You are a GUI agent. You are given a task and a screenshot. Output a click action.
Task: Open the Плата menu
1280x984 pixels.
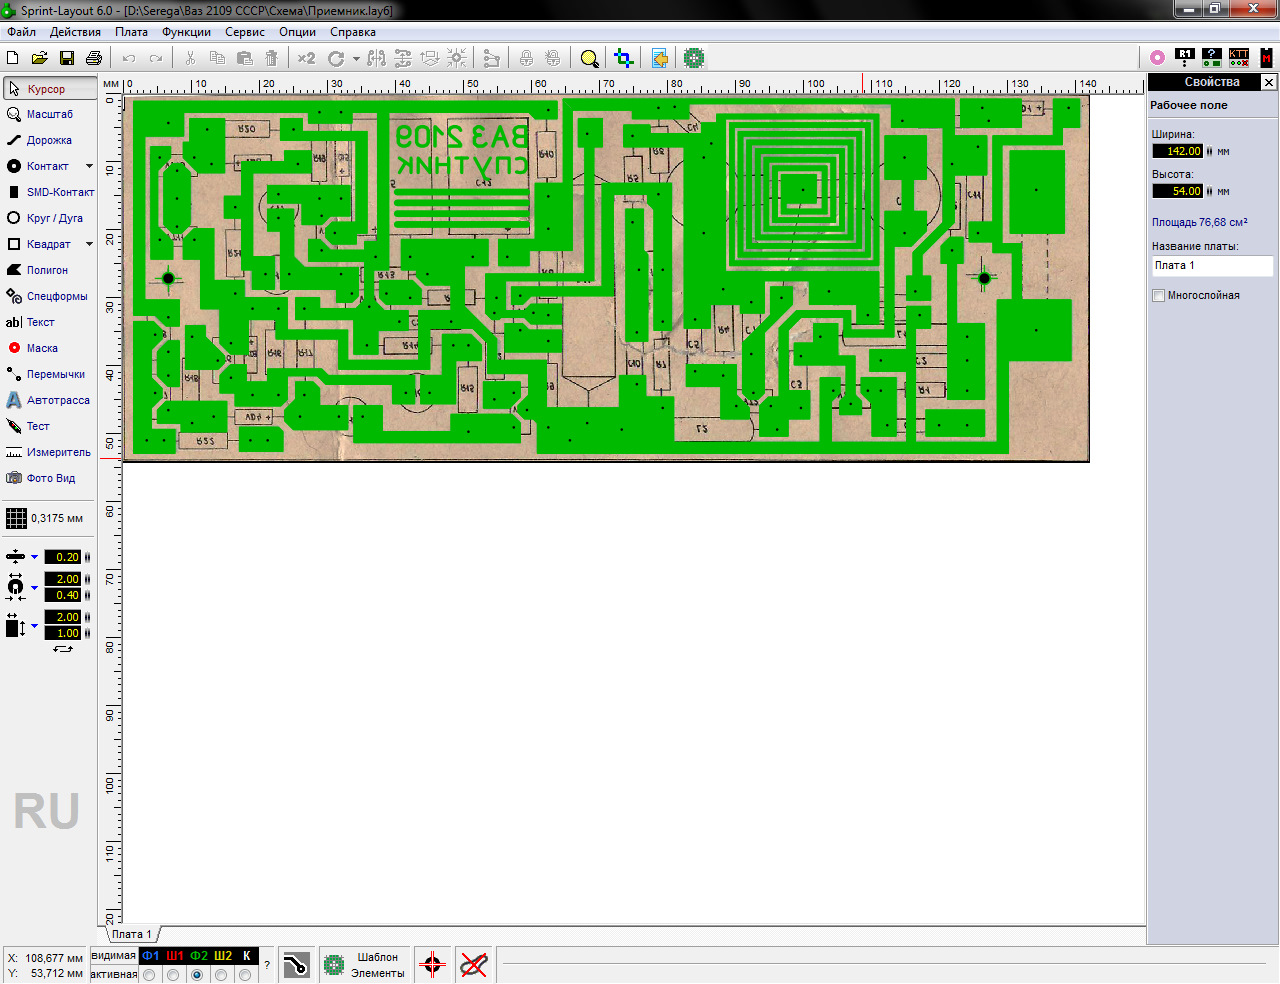131,32
